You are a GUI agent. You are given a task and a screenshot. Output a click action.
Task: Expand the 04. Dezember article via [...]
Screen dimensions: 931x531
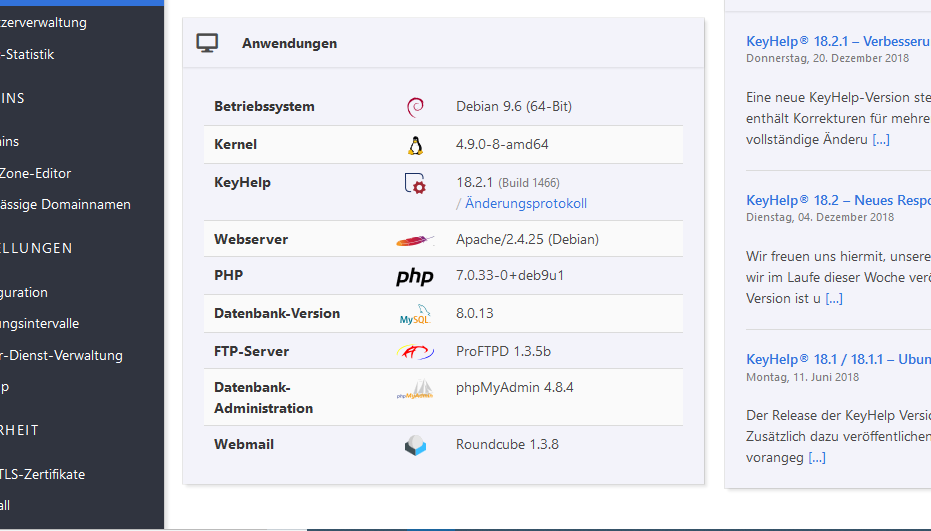(834, 298)
